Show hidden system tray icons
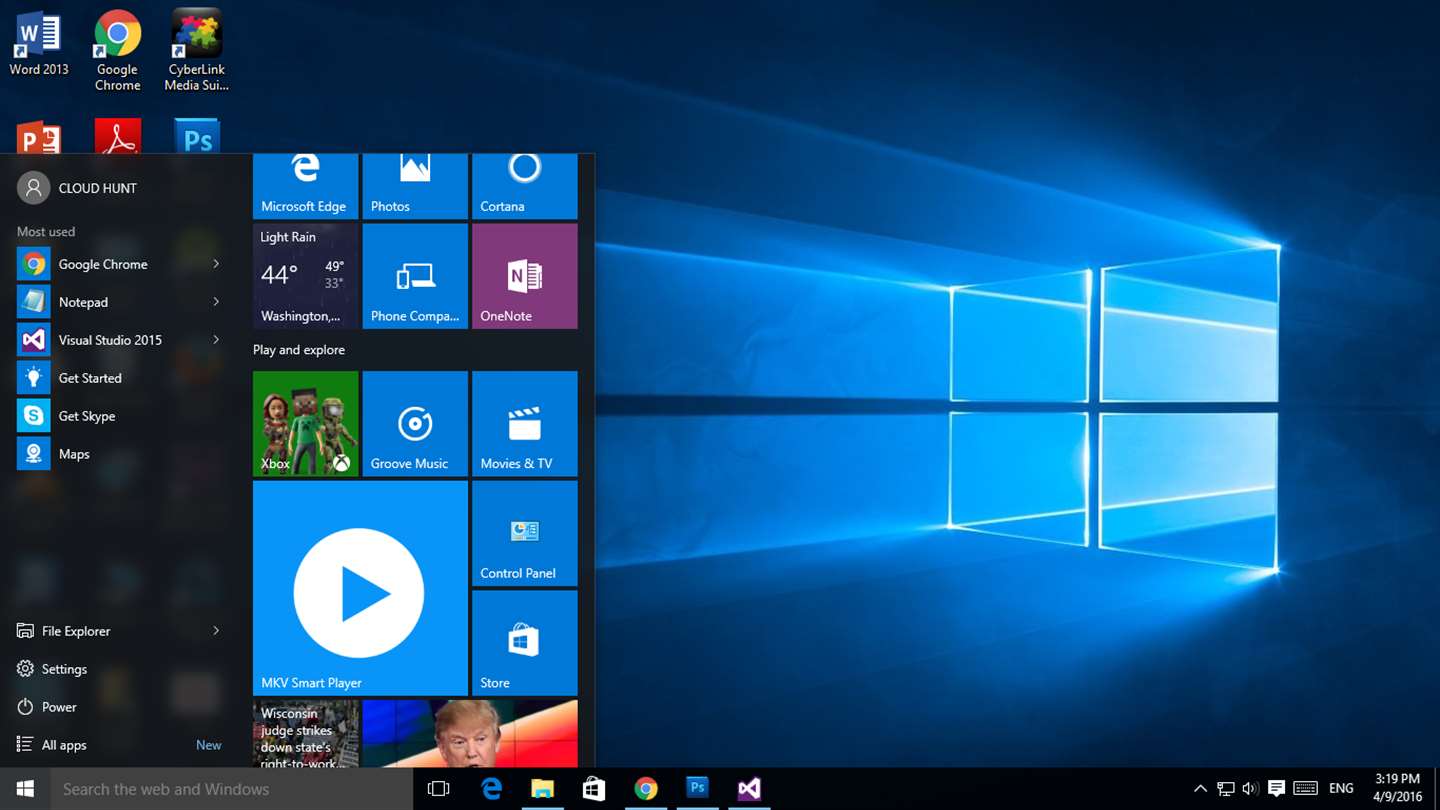The width and height of the screenshot is (1440, 810). point(1201,789)
